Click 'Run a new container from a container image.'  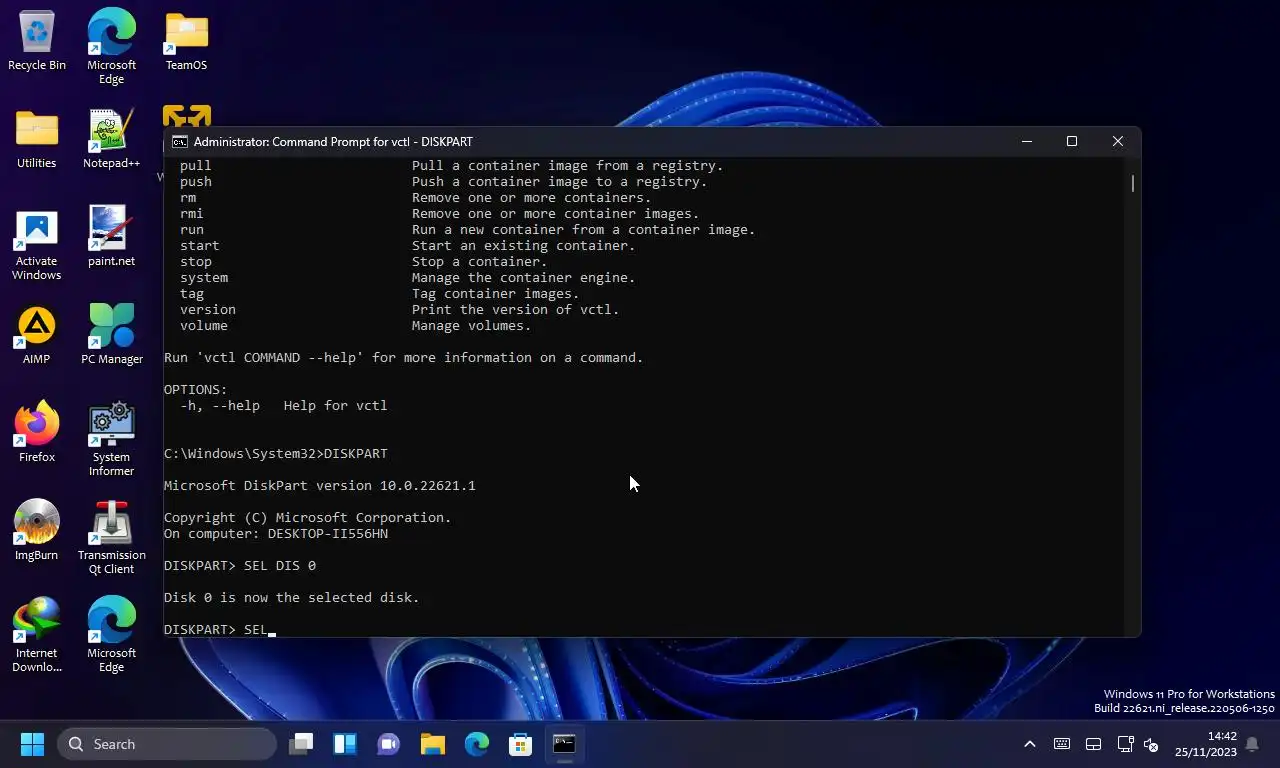click(583, 230)
